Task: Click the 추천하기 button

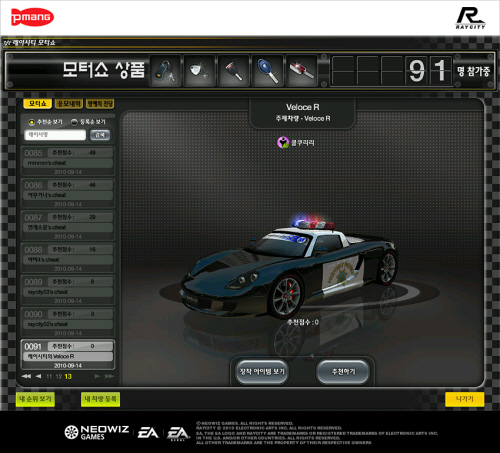Action: pos(343,372)
